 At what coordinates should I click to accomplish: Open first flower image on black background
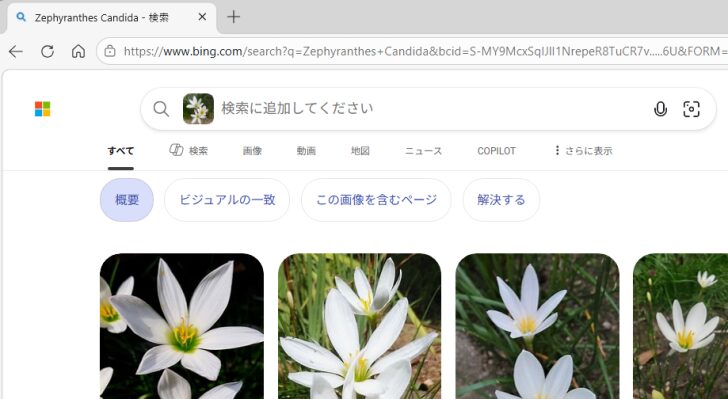(x=182, y=326)
